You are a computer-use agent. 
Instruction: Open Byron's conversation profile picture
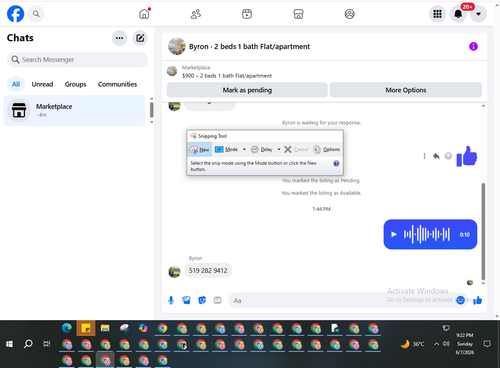point(177,46)
